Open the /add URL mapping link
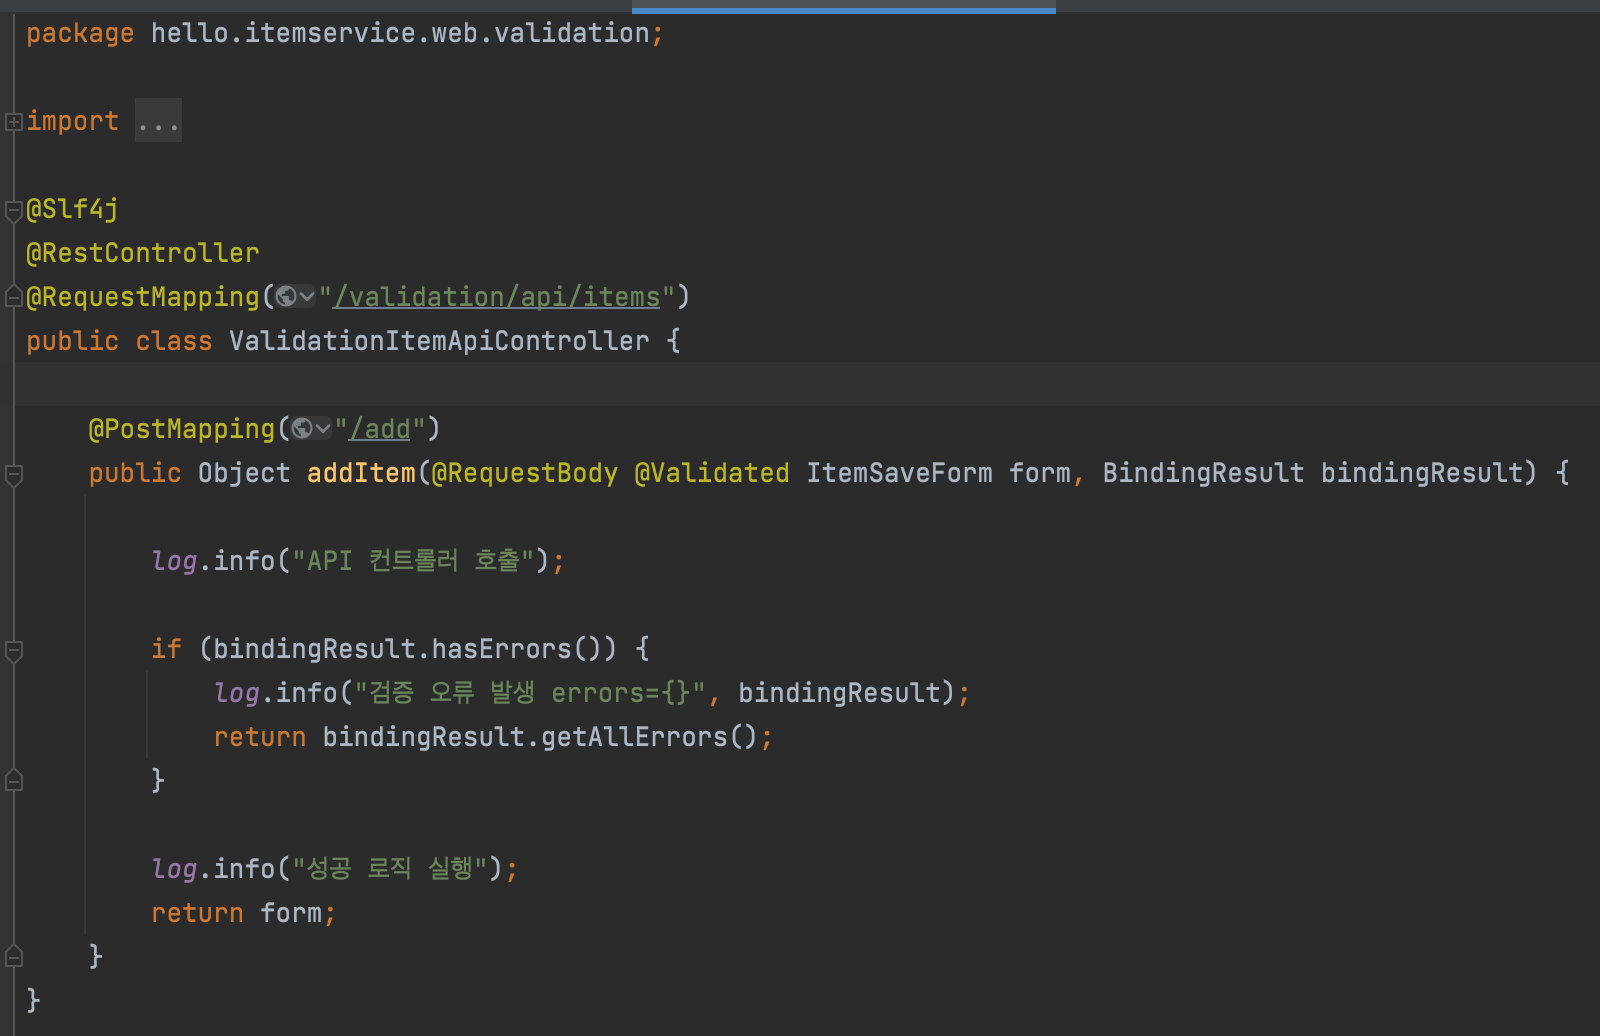This screenshot has height=1036, width=1600. pos(380,429)
